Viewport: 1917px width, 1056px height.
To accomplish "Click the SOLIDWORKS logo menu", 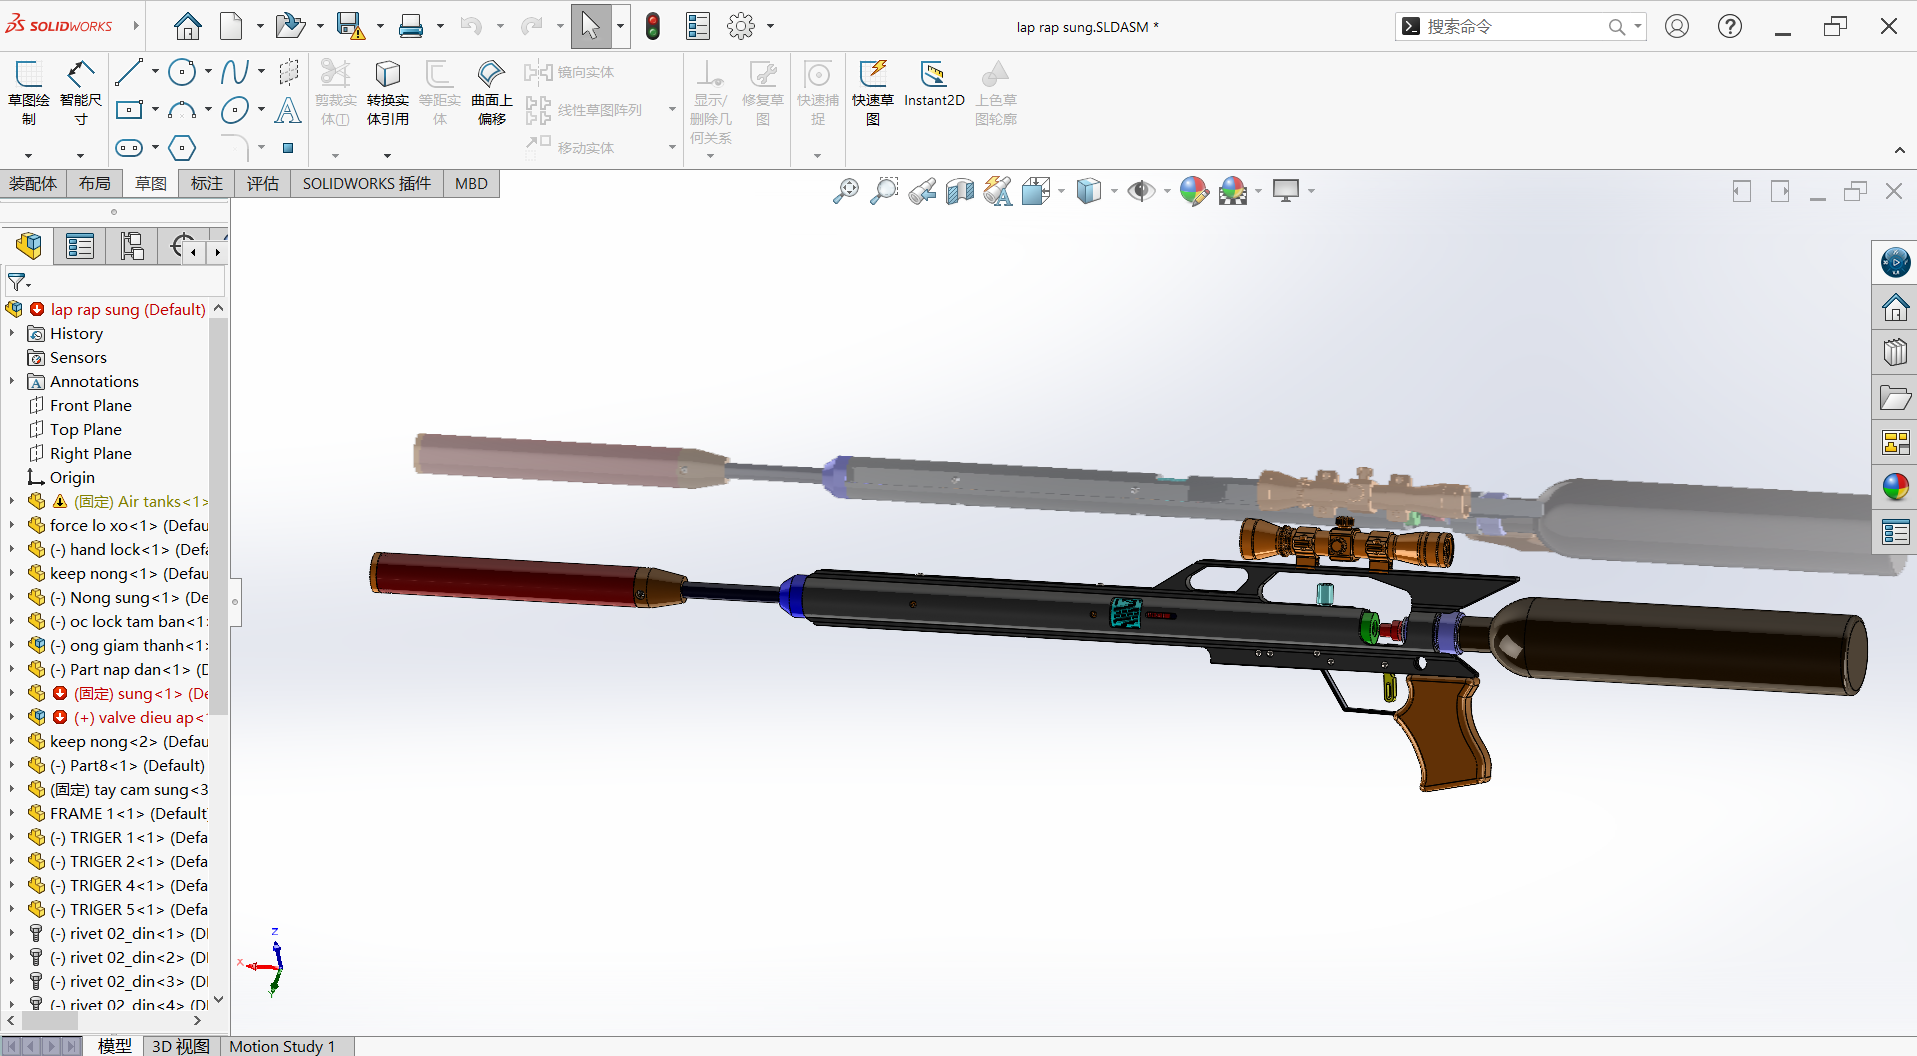I will (x=60, y=25).
